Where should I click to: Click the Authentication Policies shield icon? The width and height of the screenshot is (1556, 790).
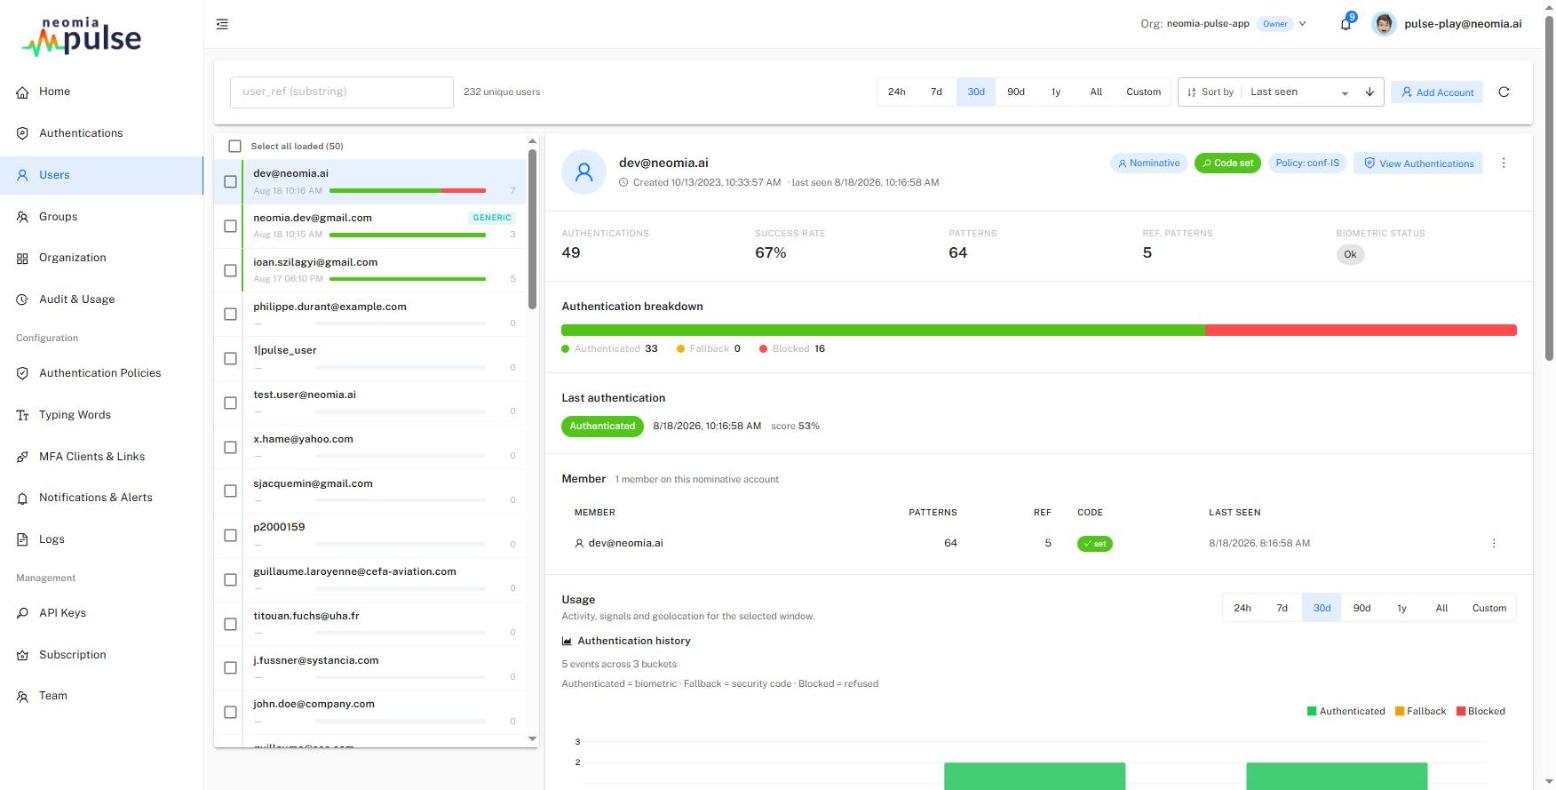click(x=22, y=373)
